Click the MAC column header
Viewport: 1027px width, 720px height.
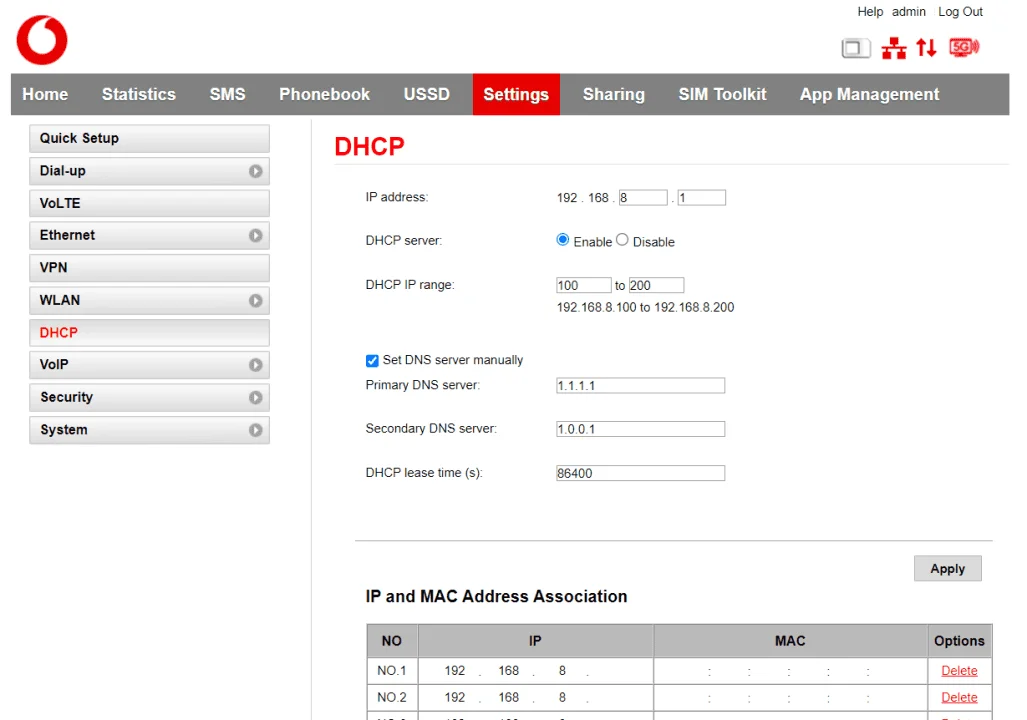[x=790, y=641]
